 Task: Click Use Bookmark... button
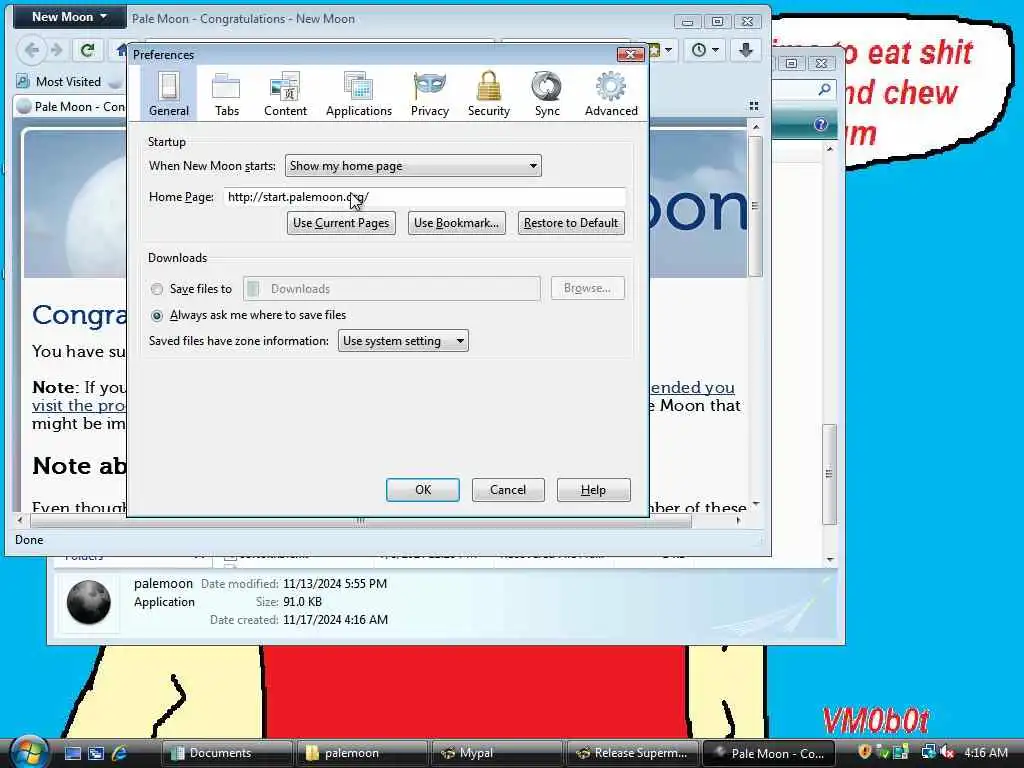tap(456, 223)
